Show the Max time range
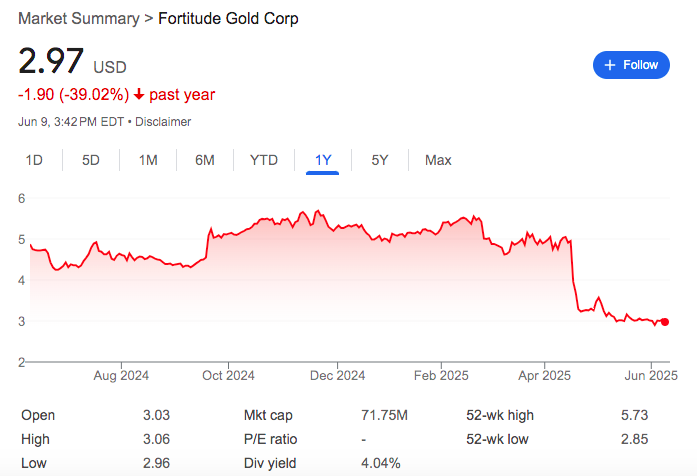697x476 pixels. click(438, 160)
